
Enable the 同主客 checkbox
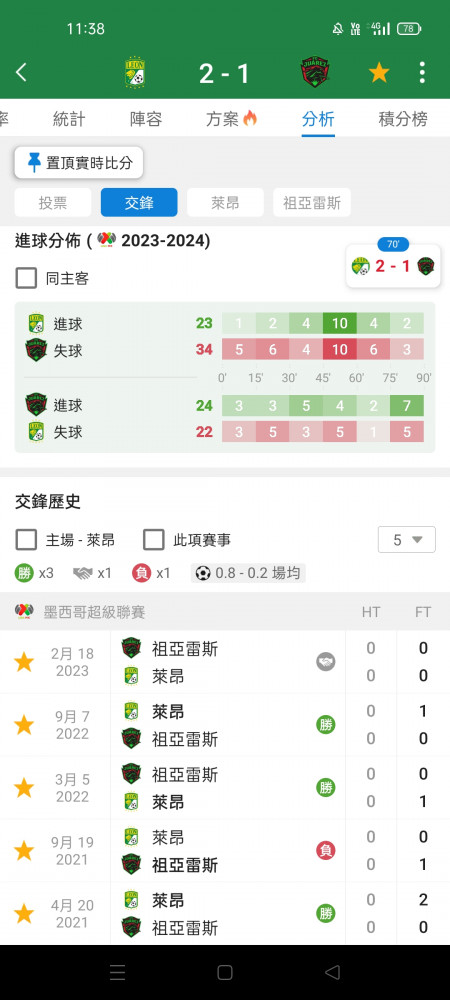pyautogui.click(x=26, y=278)
